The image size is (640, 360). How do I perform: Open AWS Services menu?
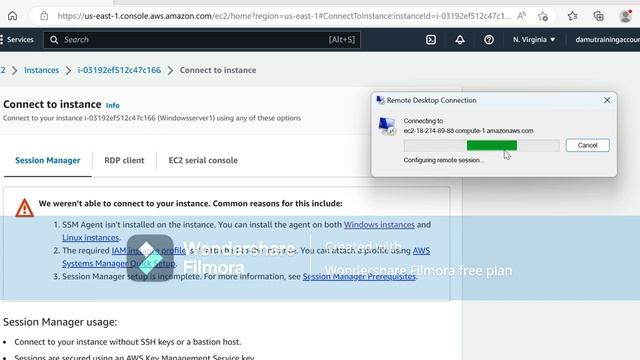[17, 40]
